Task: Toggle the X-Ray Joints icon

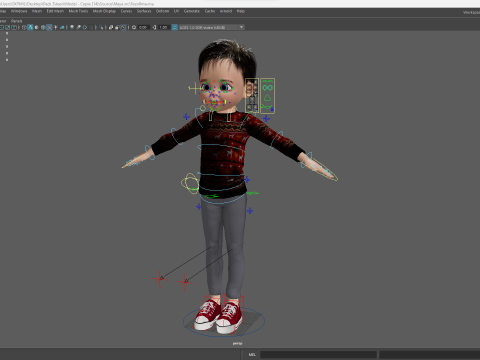Action: click(x=124, y=27)
